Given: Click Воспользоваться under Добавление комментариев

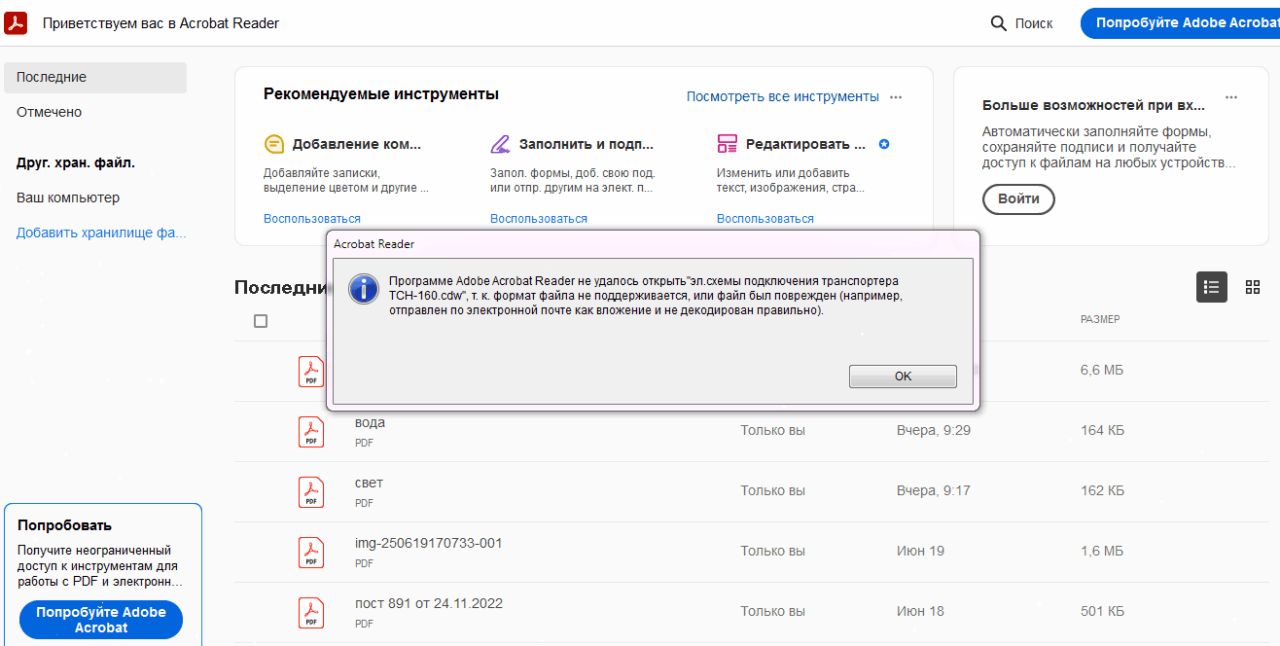Looking at the screenshot, I should click(x=312, y=218).
